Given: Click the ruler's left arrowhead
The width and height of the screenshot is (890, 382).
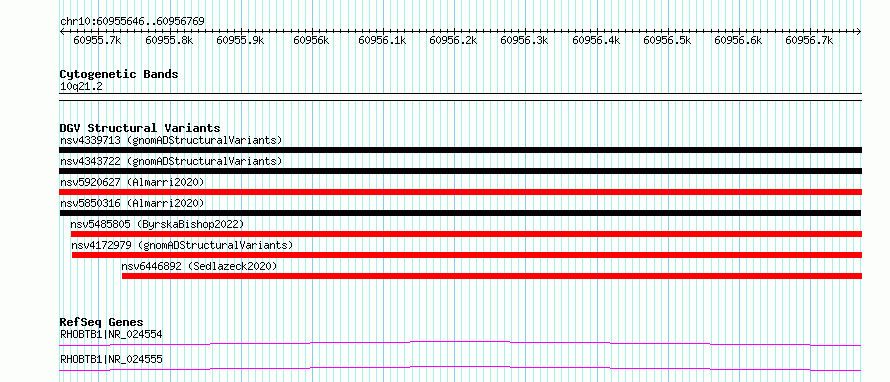Looking at the screenshot, I should pyautogui.click(x=62, y=31).
